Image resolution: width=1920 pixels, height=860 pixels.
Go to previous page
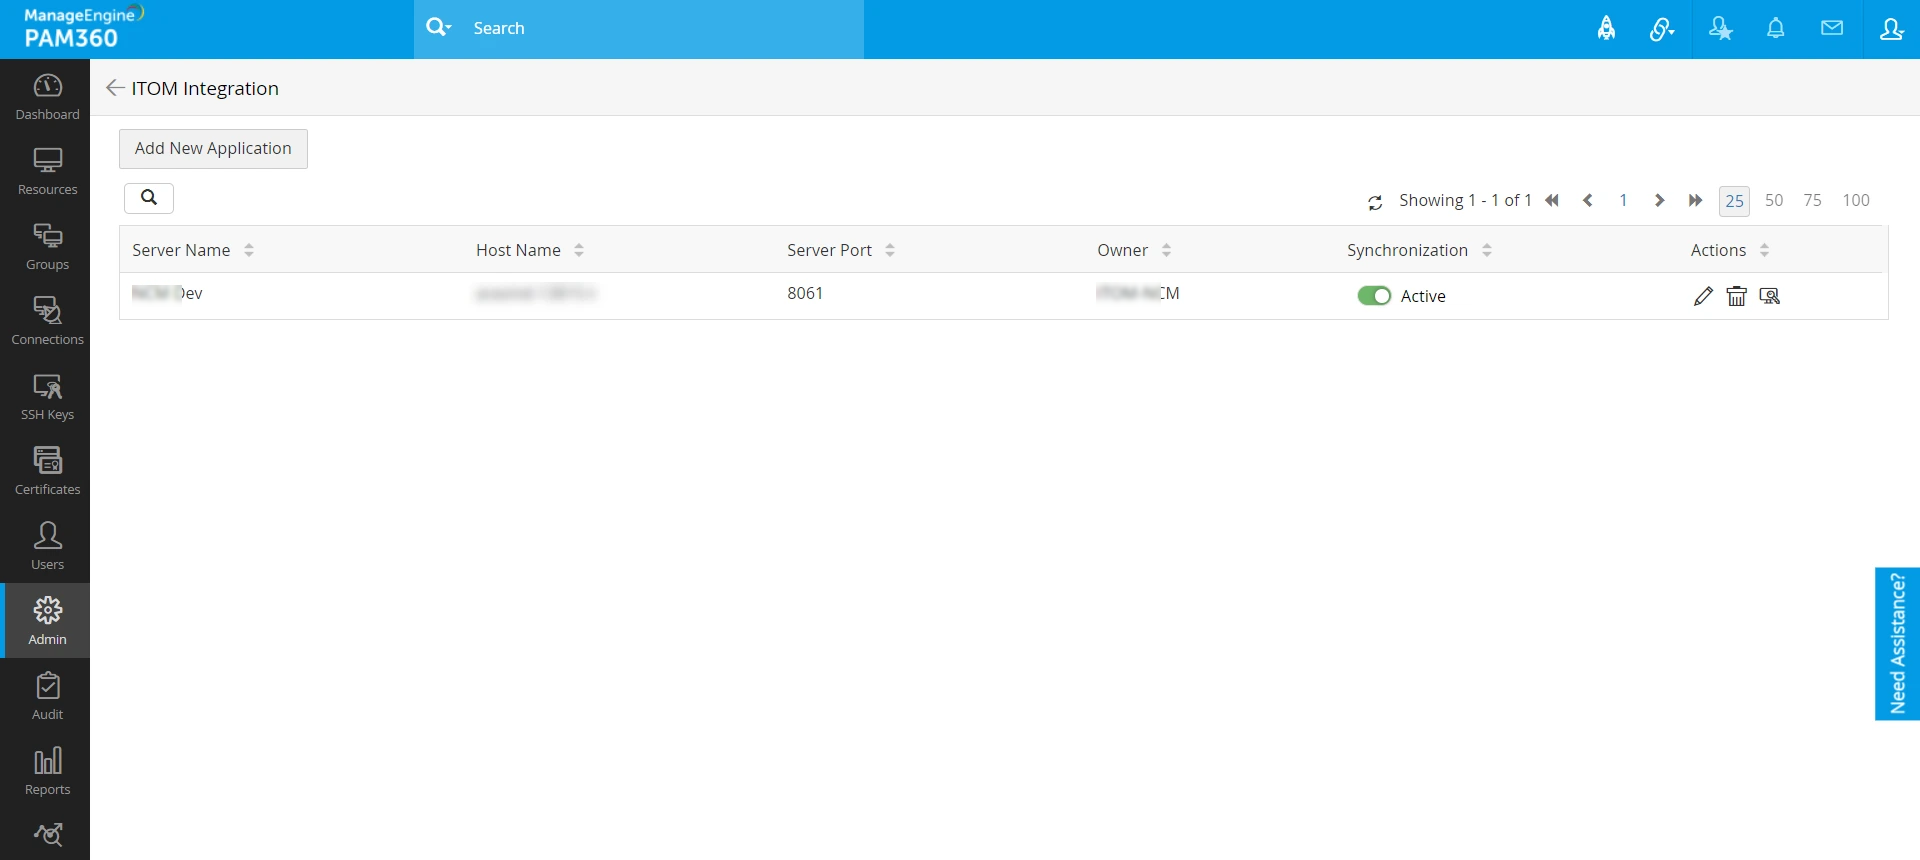pyautogui.click(x=1588, y=201)
